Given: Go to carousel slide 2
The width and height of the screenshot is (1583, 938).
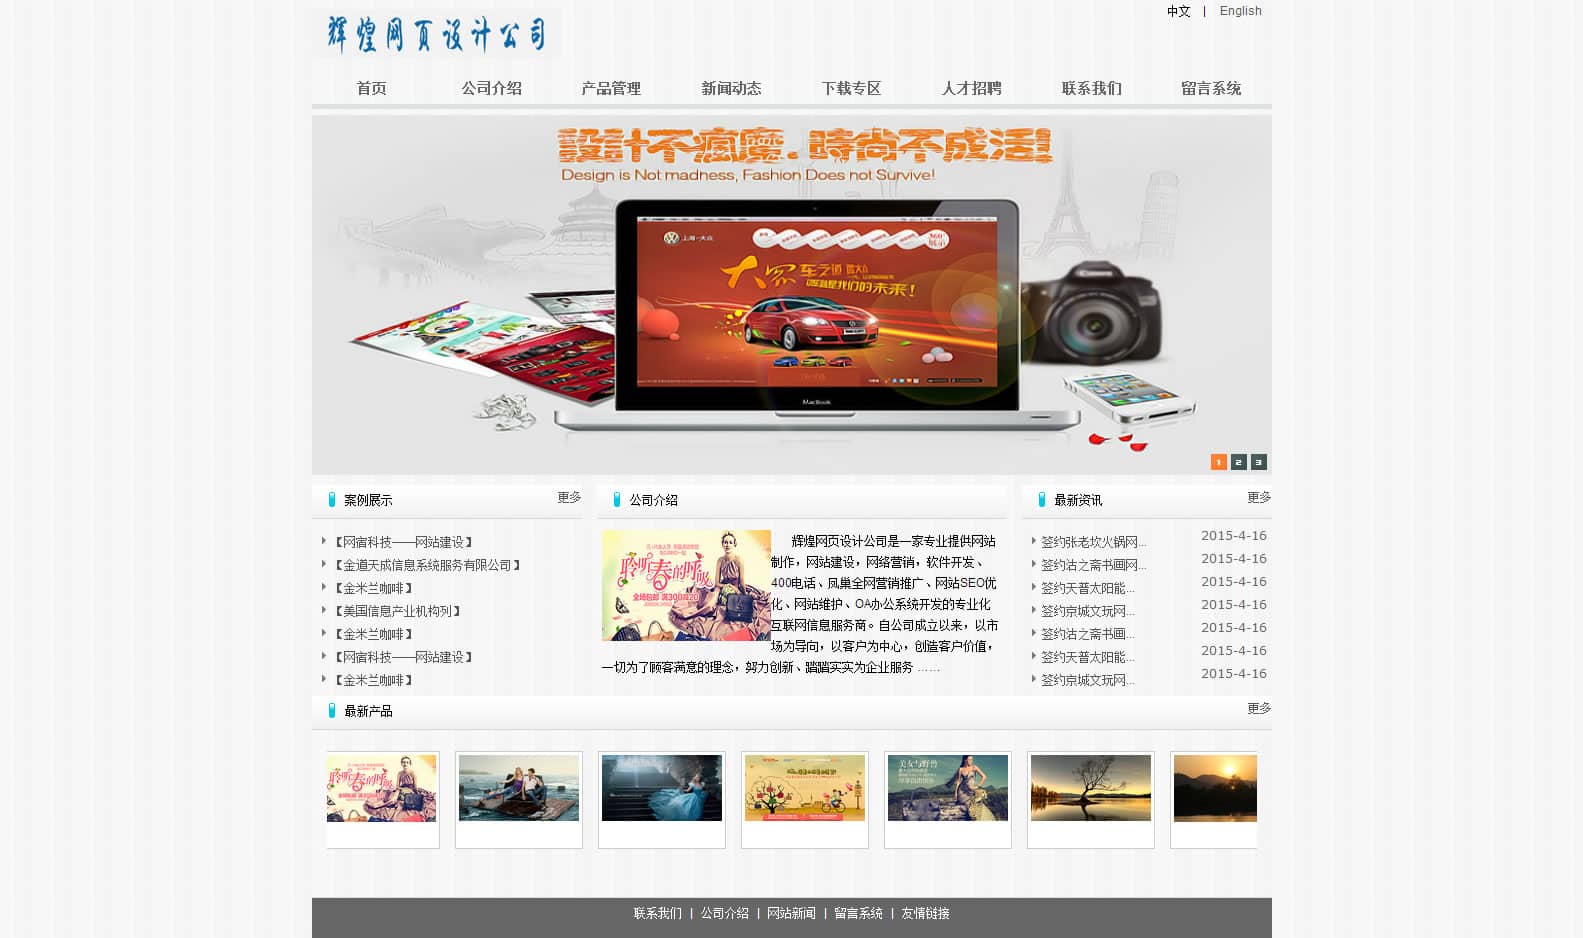Looking at the screenshot, I should pos(1238,462).
